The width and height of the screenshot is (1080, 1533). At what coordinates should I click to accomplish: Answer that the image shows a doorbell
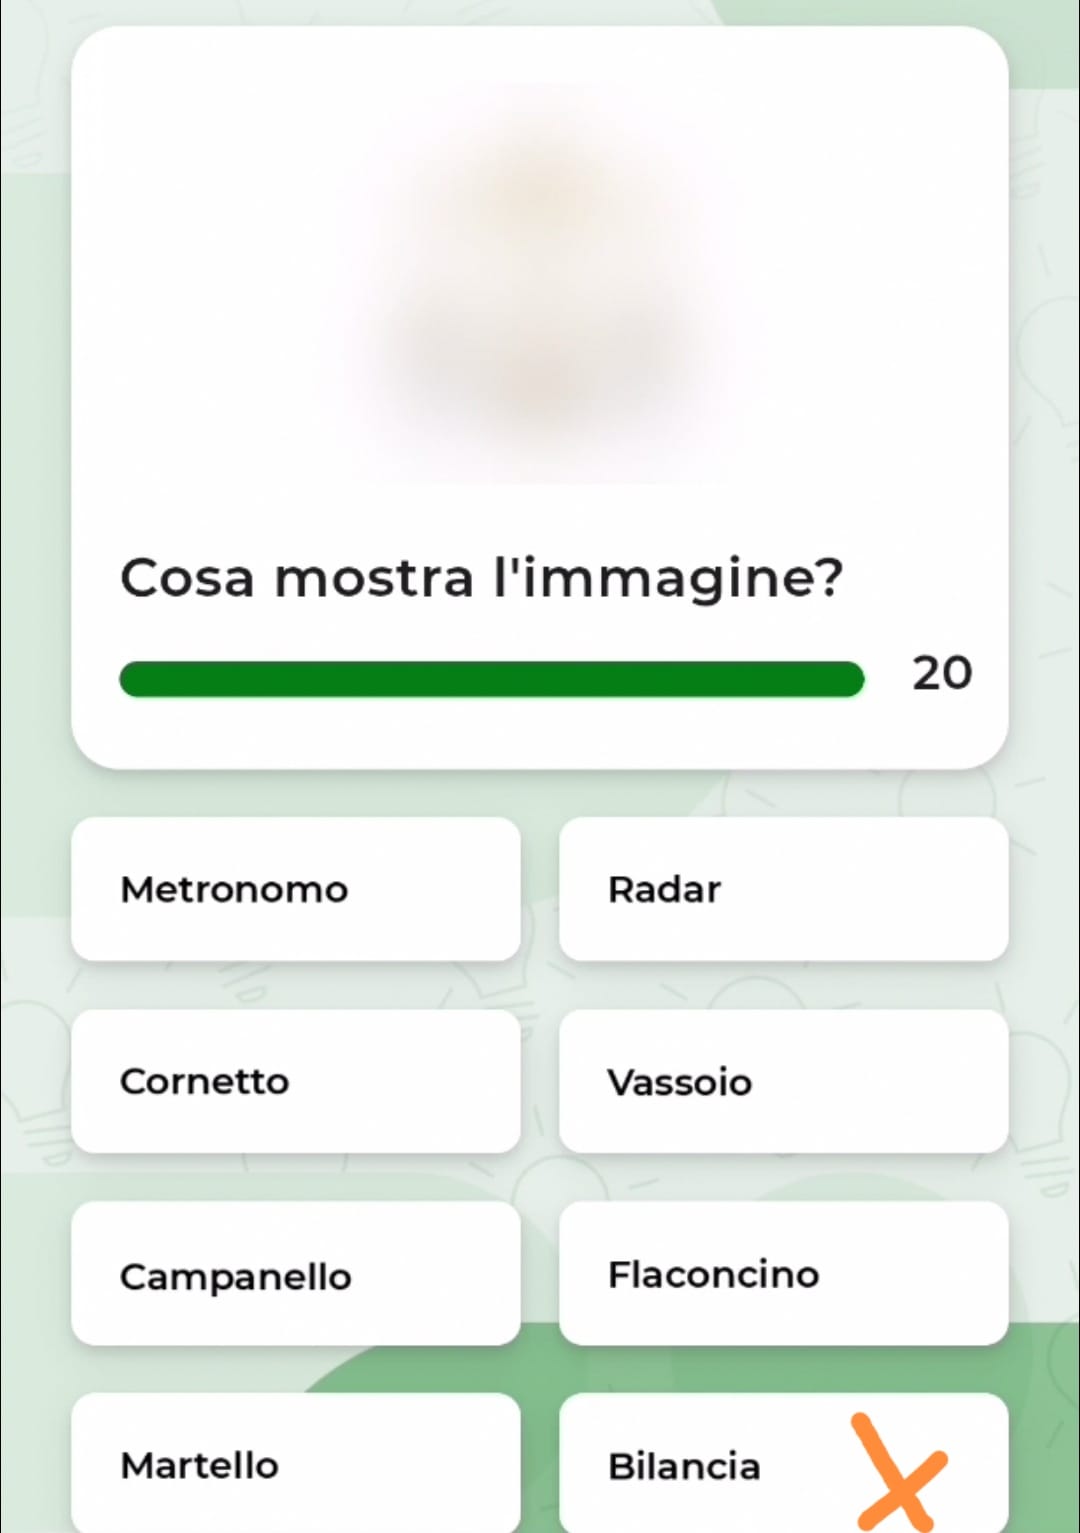pyautogui.click(x=296, y=1274)
